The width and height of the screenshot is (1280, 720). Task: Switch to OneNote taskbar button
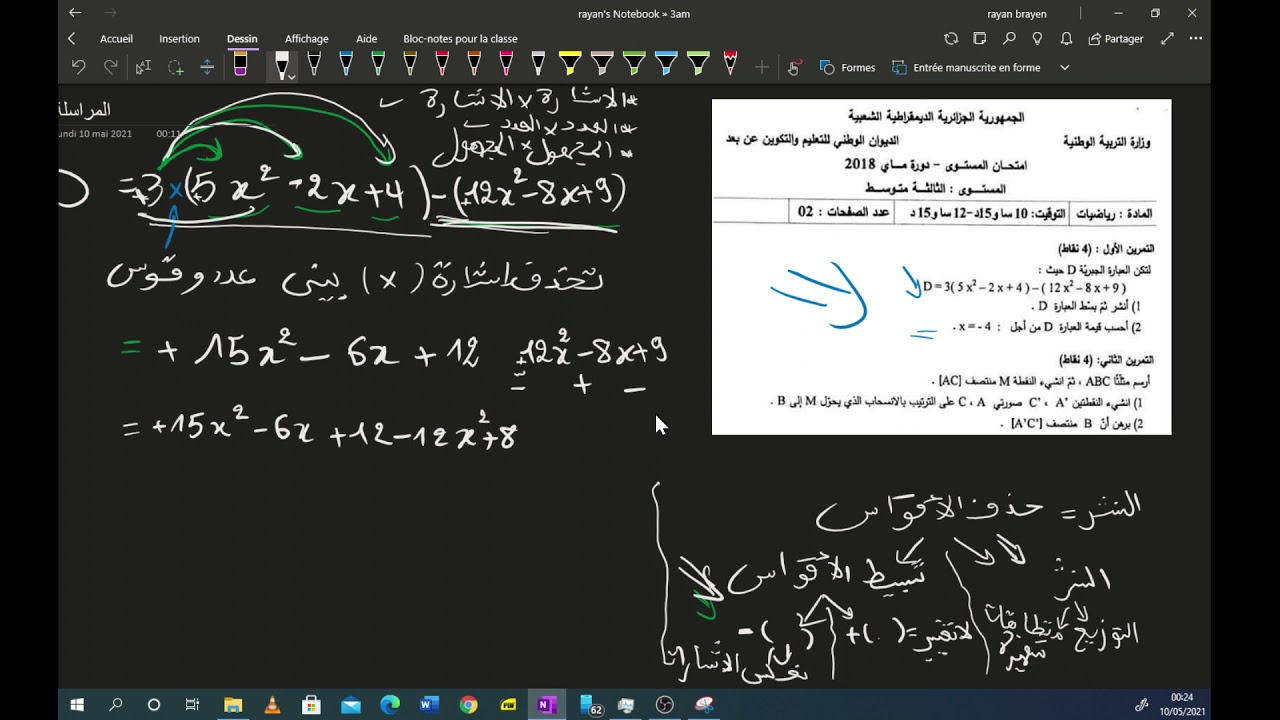pos(546,705)
